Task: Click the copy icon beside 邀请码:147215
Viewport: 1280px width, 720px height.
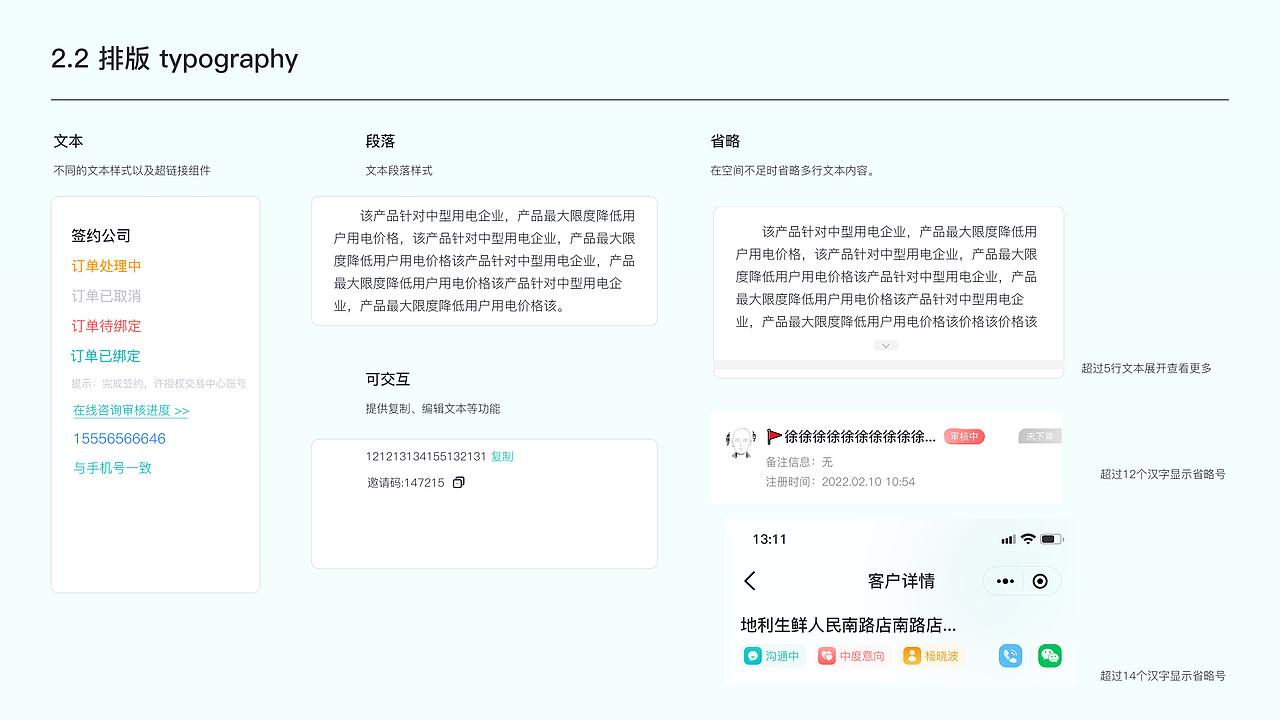Action: point(457,482)
